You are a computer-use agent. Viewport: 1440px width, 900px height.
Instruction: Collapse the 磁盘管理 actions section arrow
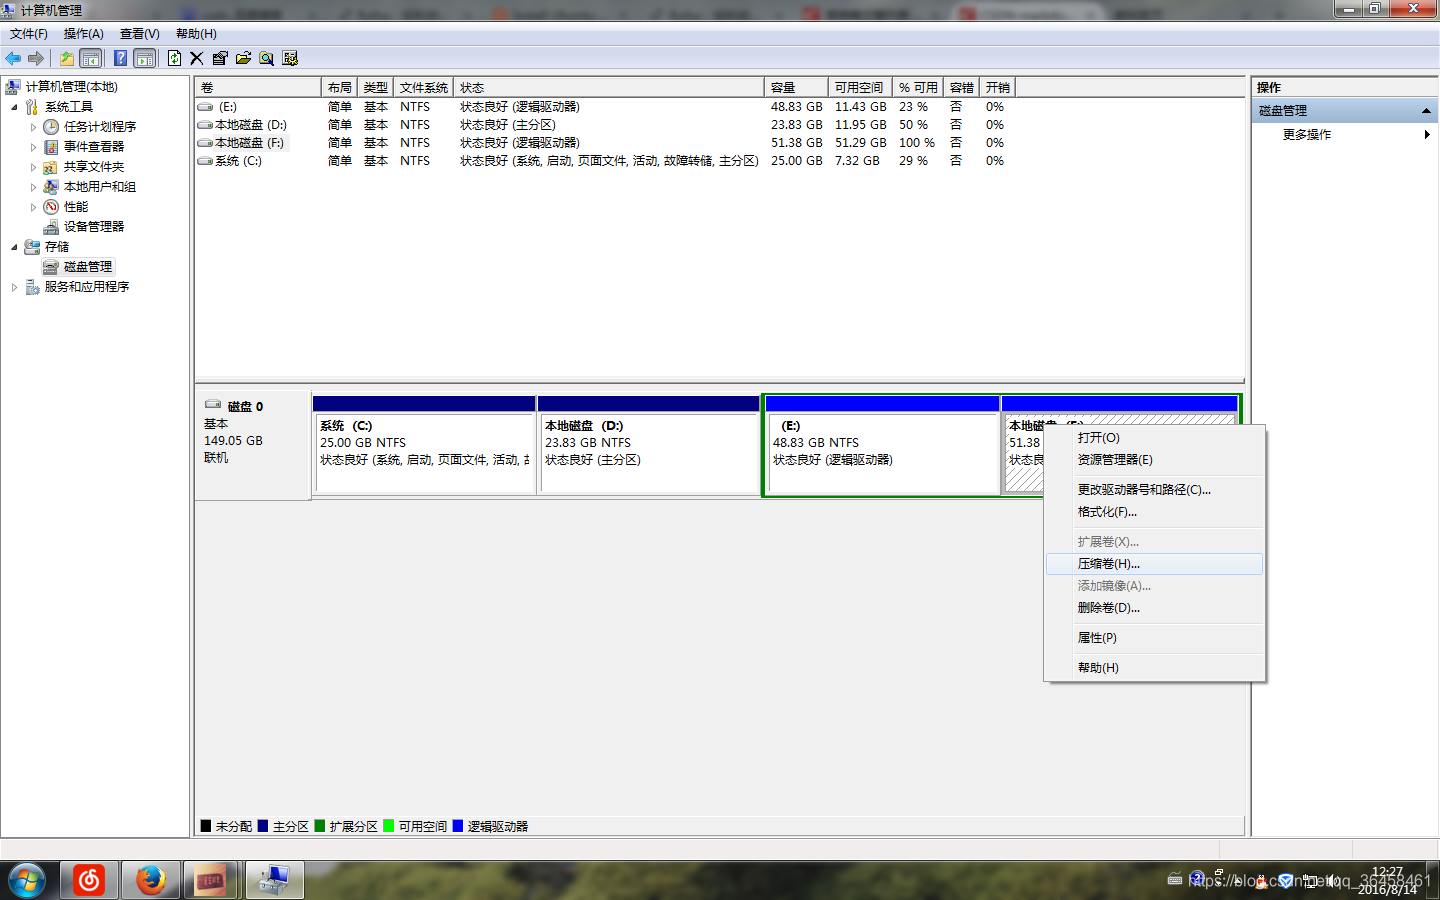1426,111
